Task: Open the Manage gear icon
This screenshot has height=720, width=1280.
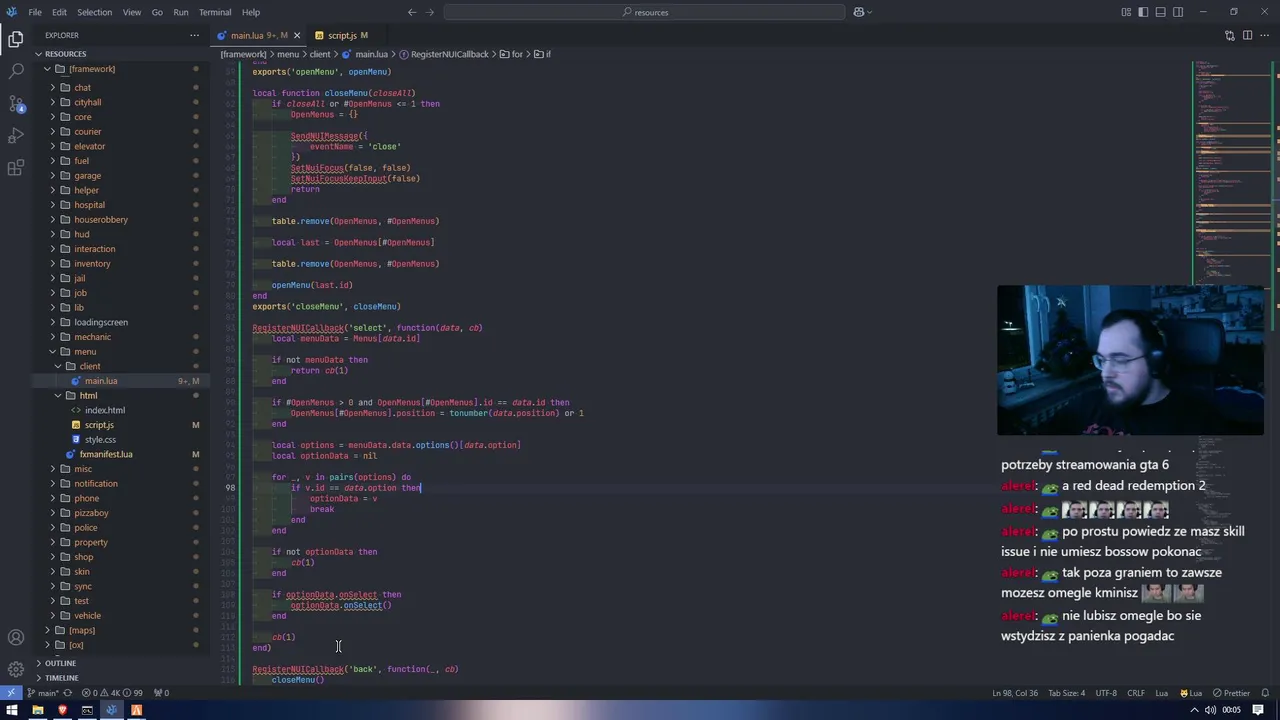Action: coord(16,669)
